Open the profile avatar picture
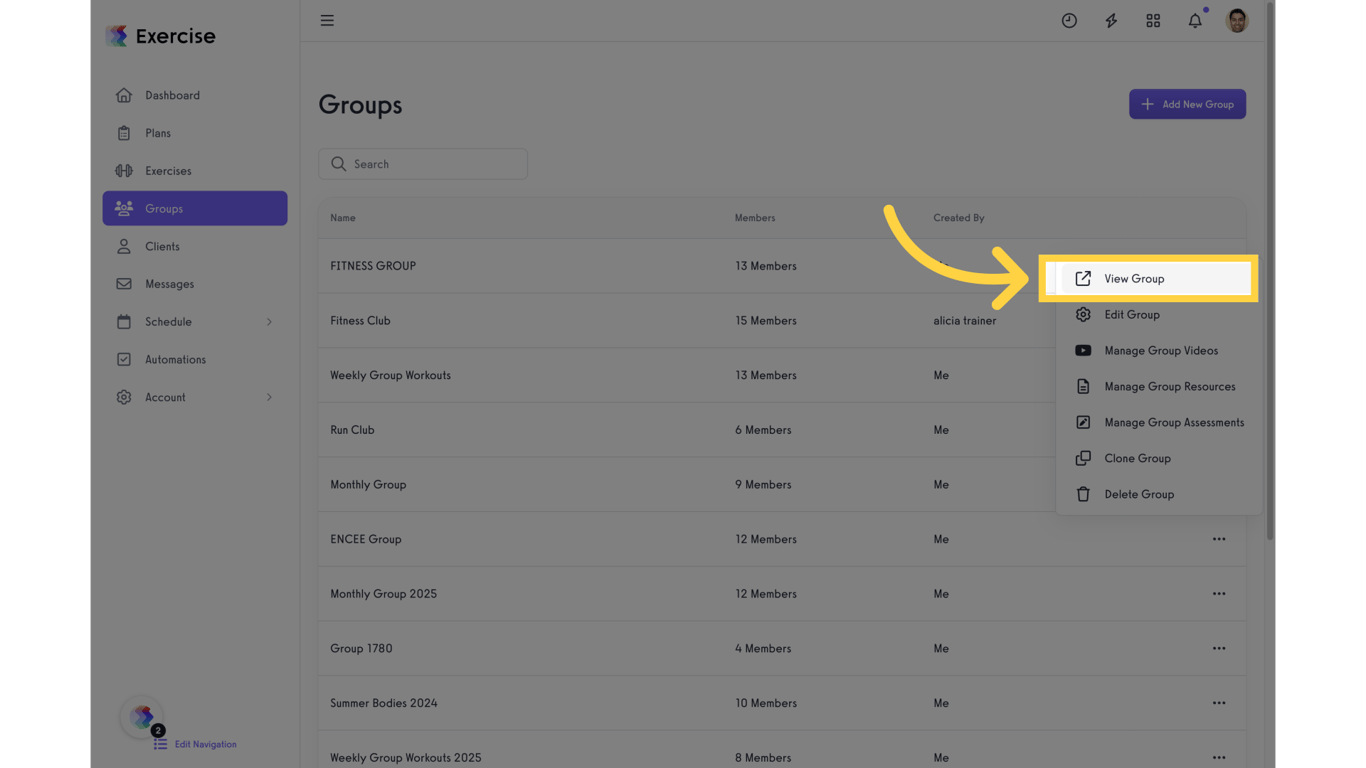 (1236, 20)
